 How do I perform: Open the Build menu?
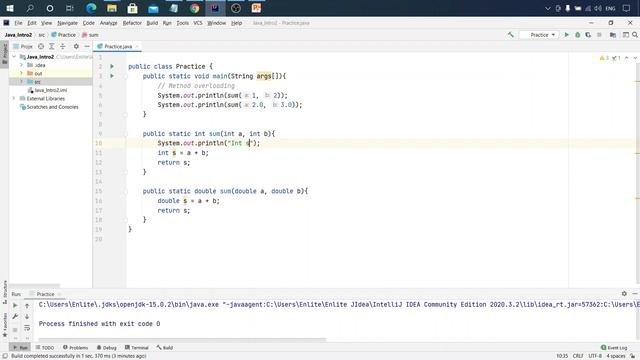(x=152, y=23)
